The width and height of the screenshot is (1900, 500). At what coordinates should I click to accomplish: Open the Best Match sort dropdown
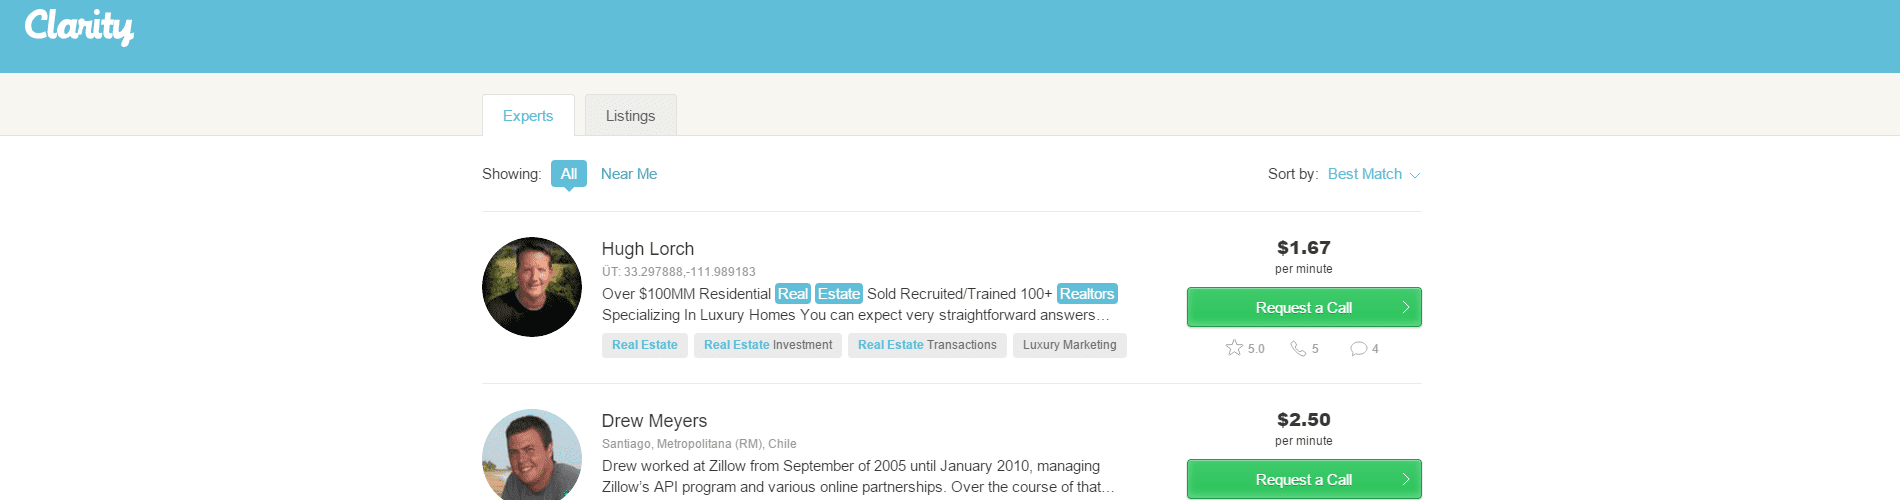[x=1372, y=174]
